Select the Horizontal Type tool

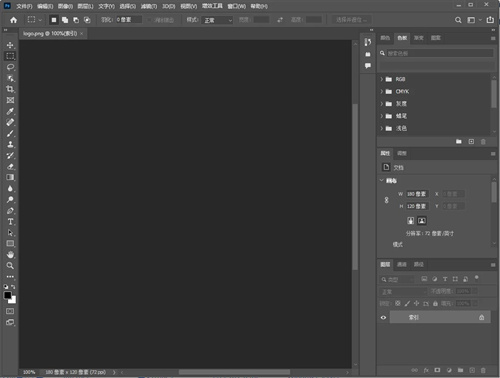pos(10,222)
